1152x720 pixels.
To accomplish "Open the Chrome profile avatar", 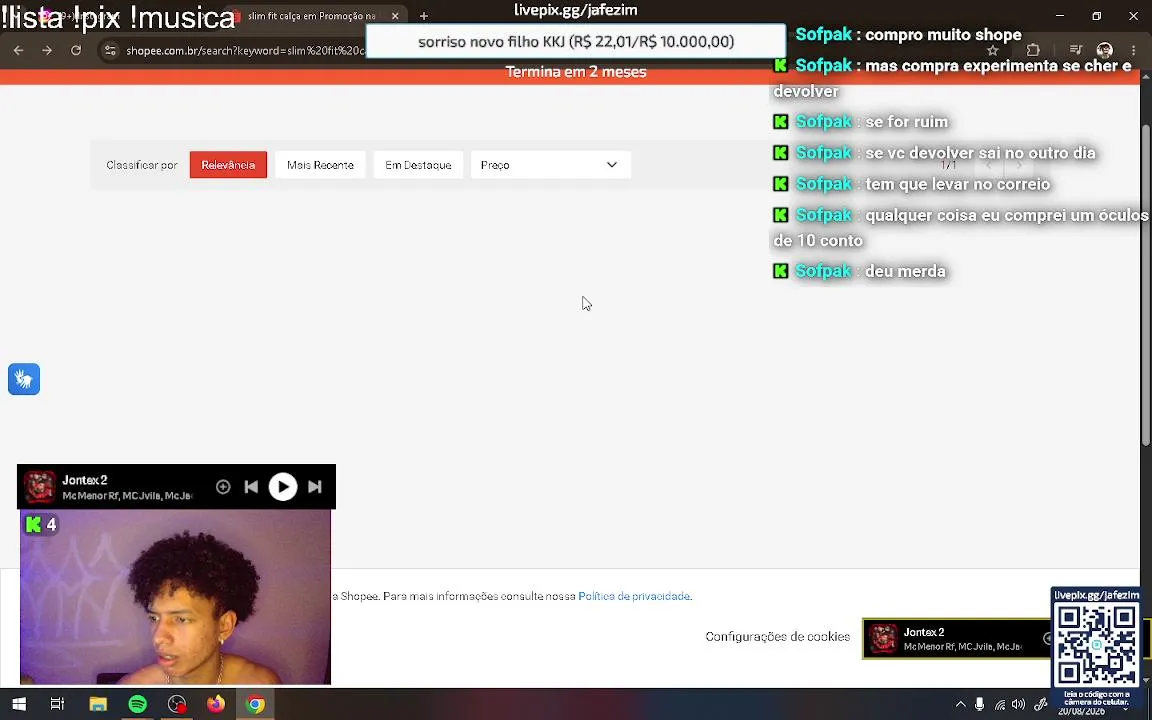I will (x=1104, y=50).
